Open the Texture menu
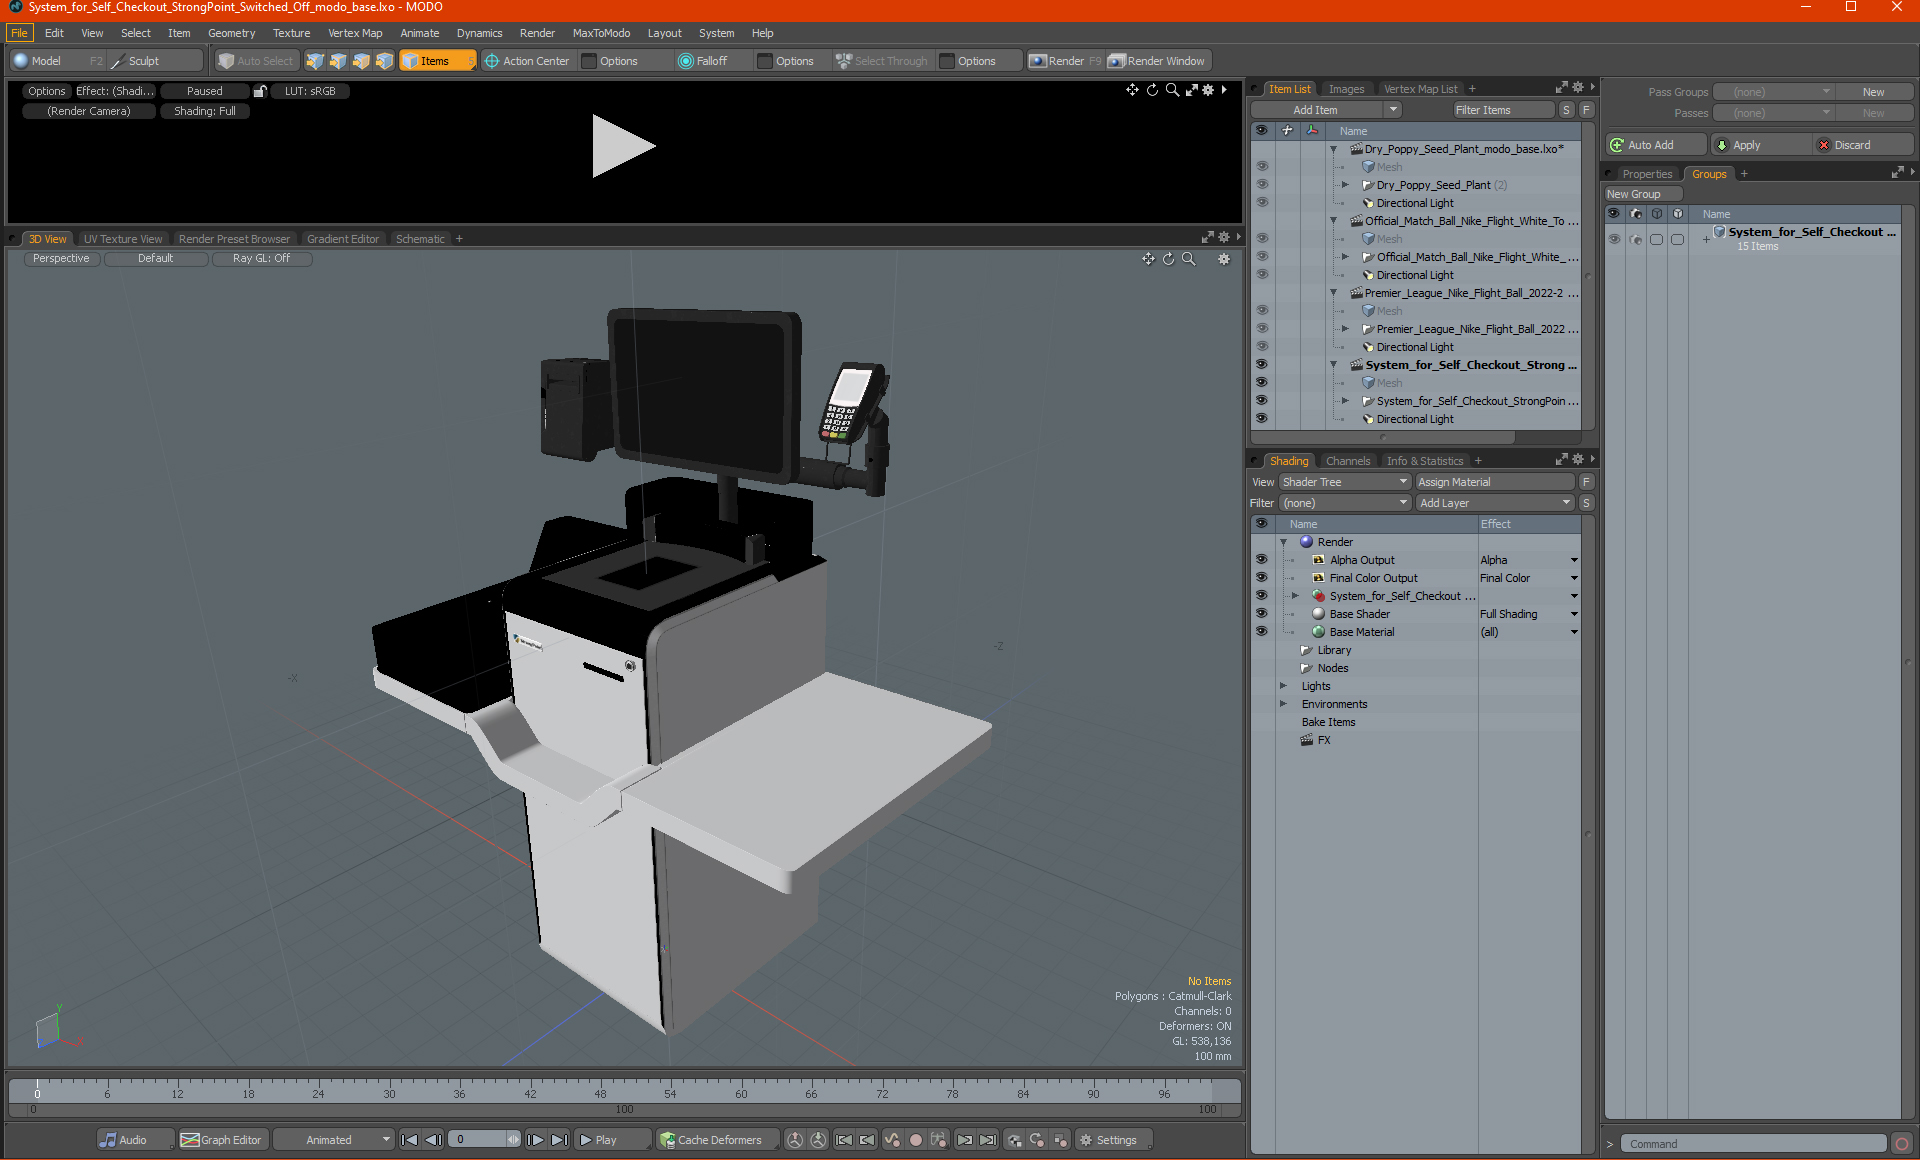 [291, 33]
